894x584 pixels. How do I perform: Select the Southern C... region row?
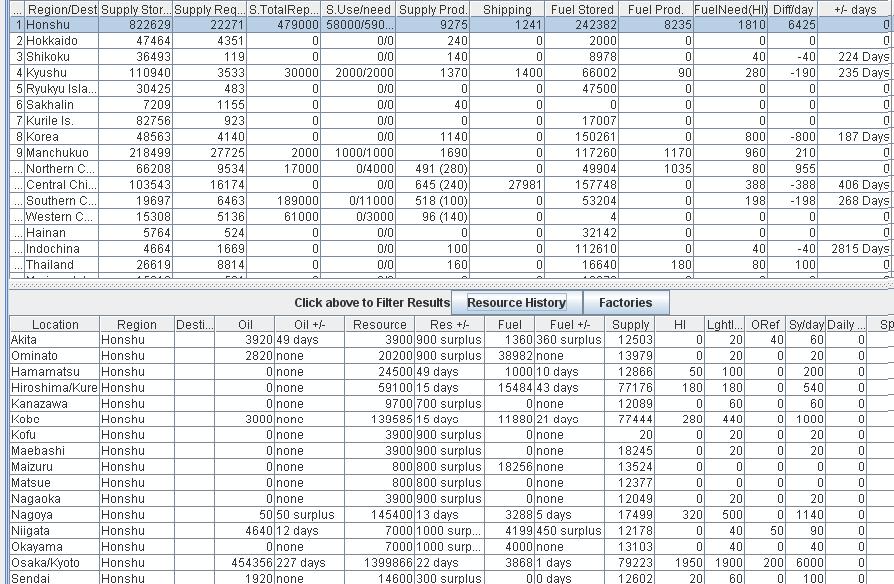point(450,200)
